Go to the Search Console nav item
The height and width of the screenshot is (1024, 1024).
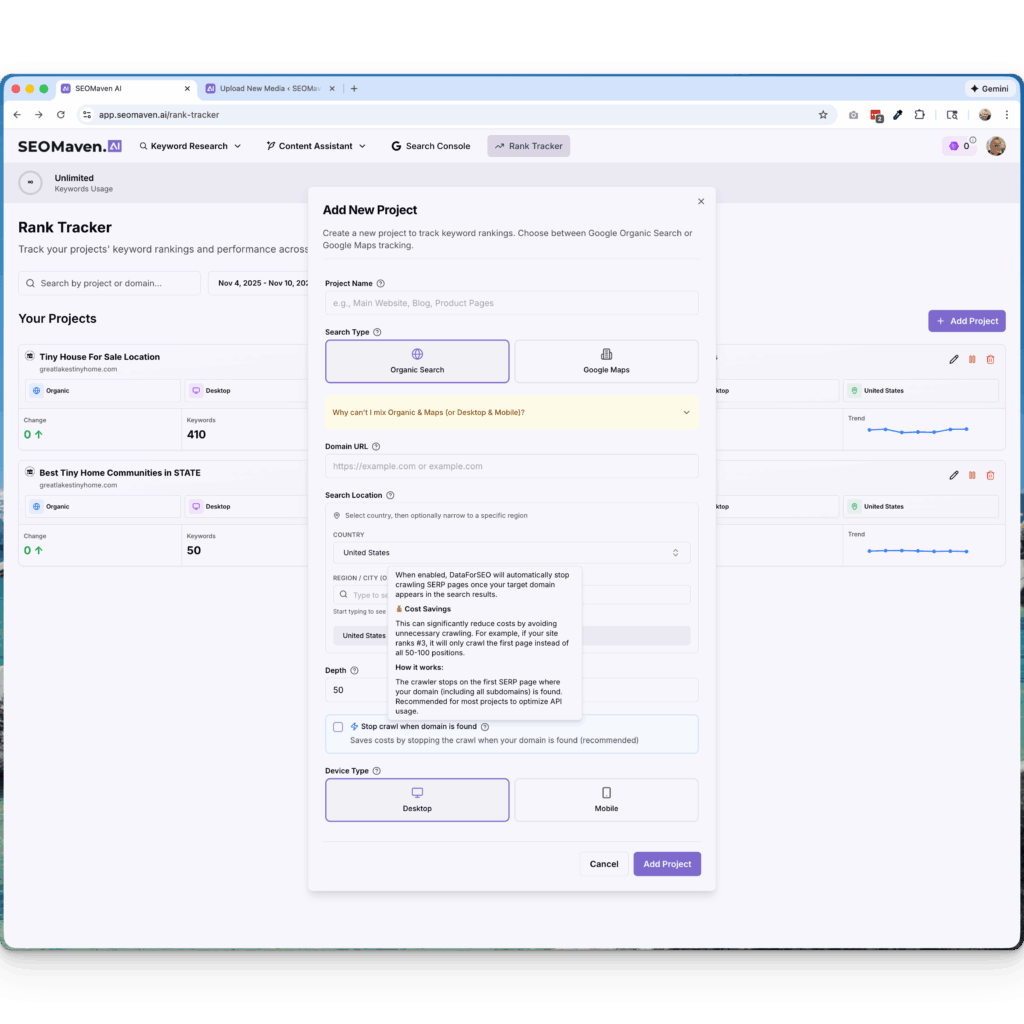pos(430,146)
